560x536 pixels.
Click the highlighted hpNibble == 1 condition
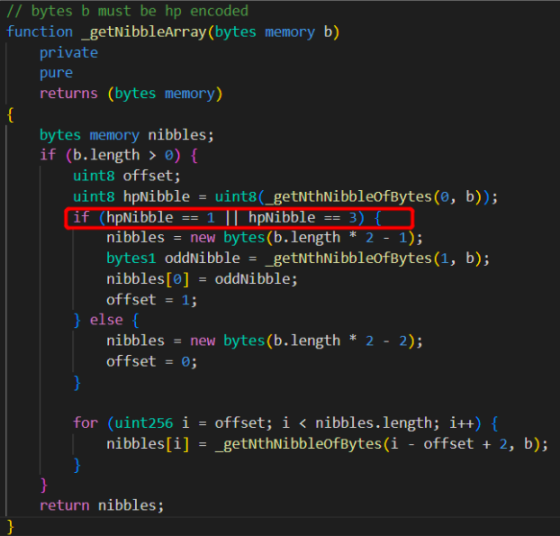click(x=160, y=217)
